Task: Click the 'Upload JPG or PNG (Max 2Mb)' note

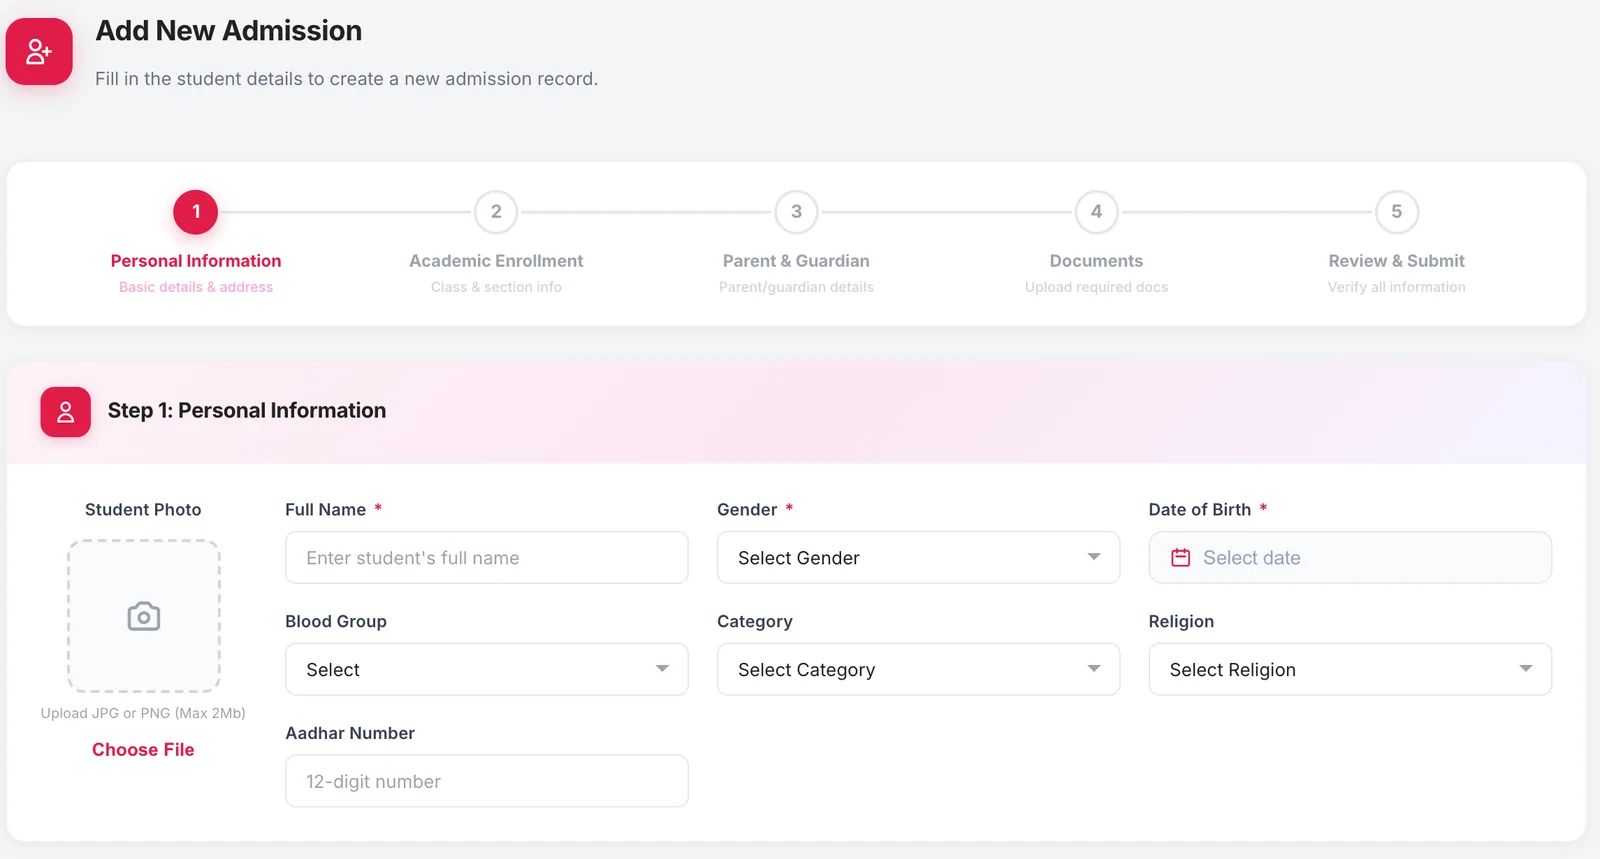Action: click(x=143, y=713)
